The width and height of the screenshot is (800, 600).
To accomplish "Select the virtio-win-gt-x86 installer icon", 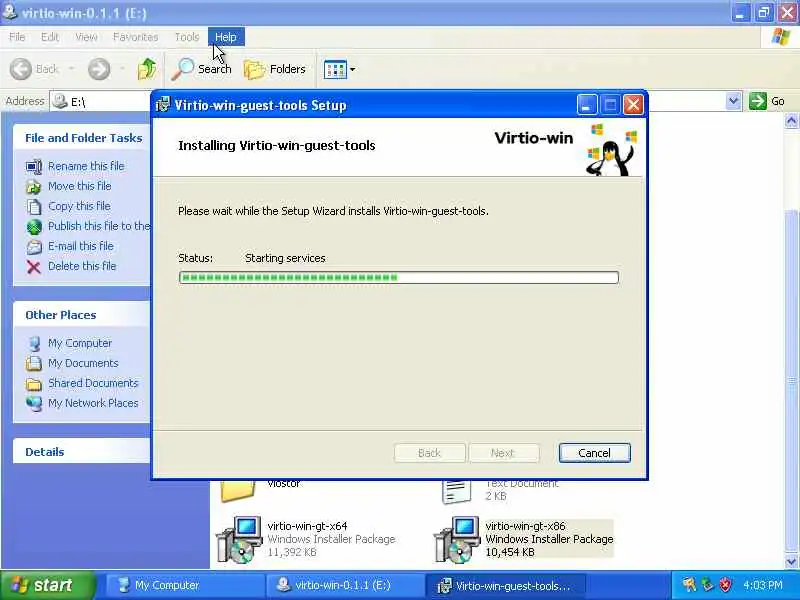I will click(456, 540).
